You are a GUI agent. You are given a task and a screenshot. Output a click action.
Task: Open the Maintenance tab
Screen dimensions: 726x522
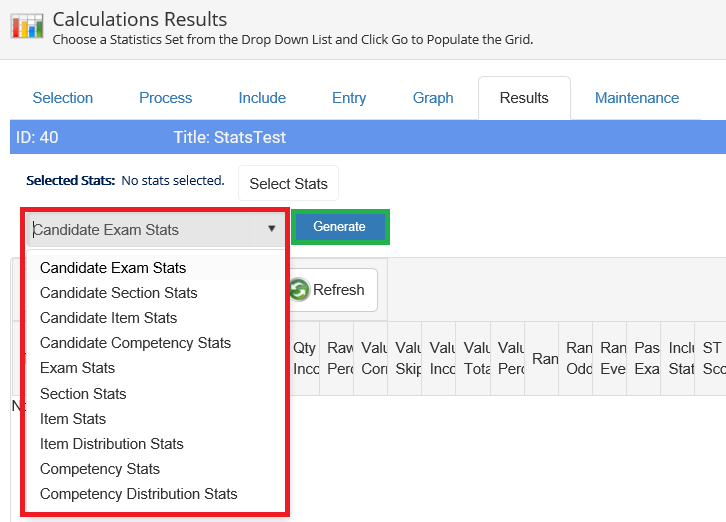637,98
